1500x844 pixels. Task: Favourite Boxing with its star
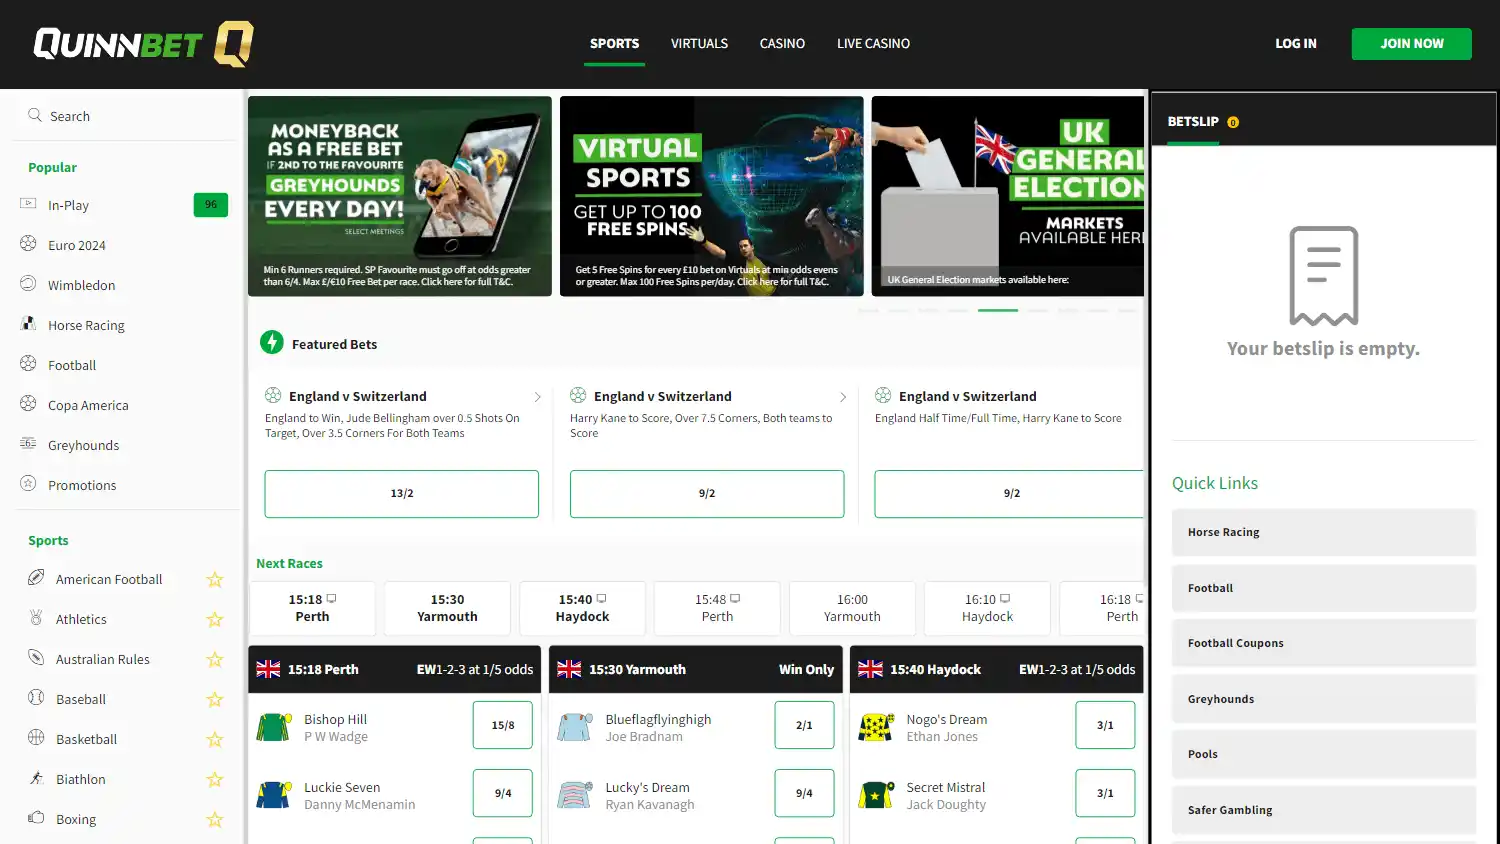point(214,819)
